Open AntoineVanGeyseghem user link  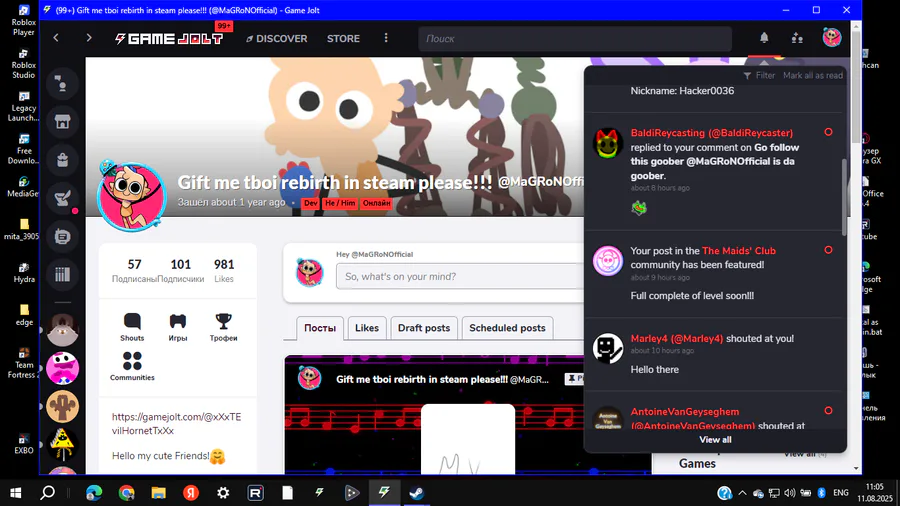(x=693, y=419)
